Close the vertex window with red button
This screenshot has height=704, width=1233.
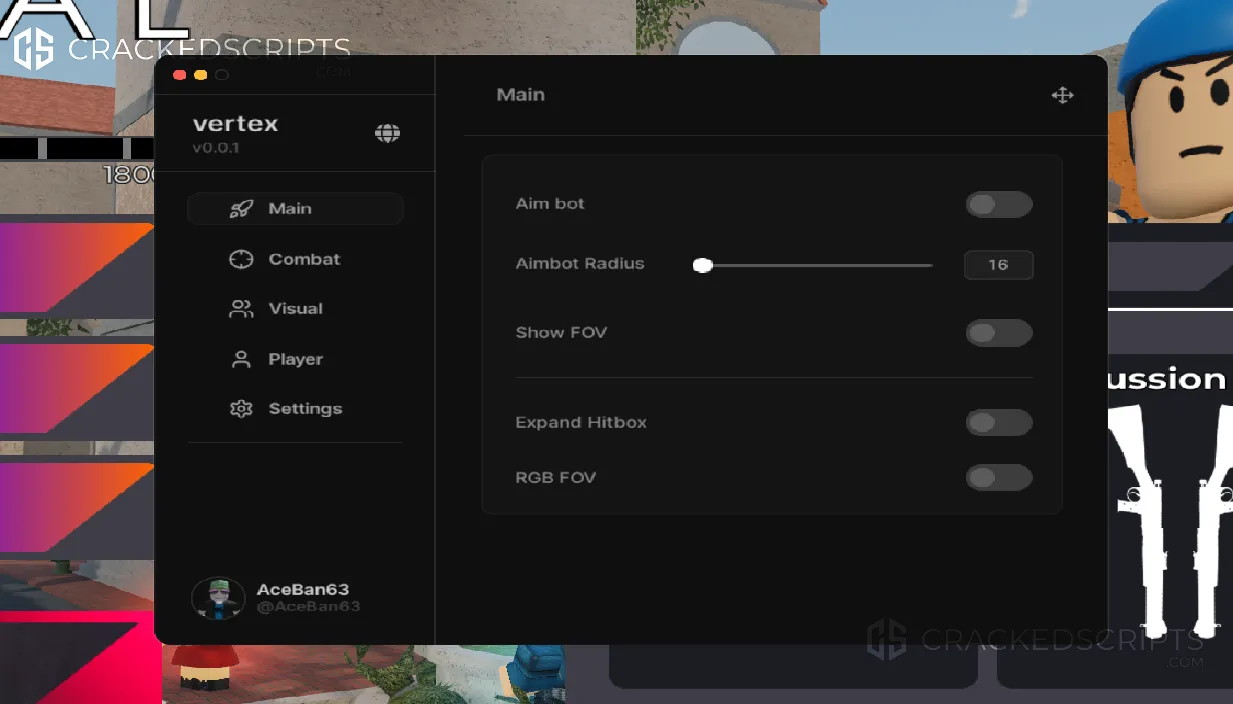click(x=180, y=75)
